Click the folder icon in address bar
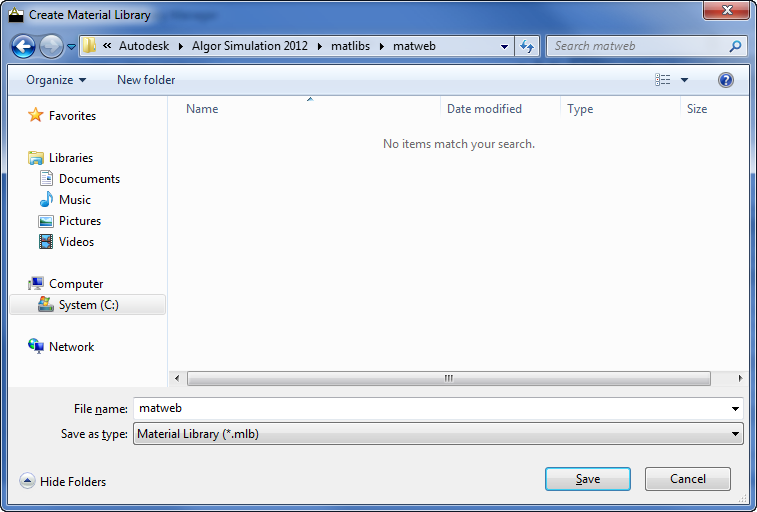 pyautogui.click(x=89, y=46)
